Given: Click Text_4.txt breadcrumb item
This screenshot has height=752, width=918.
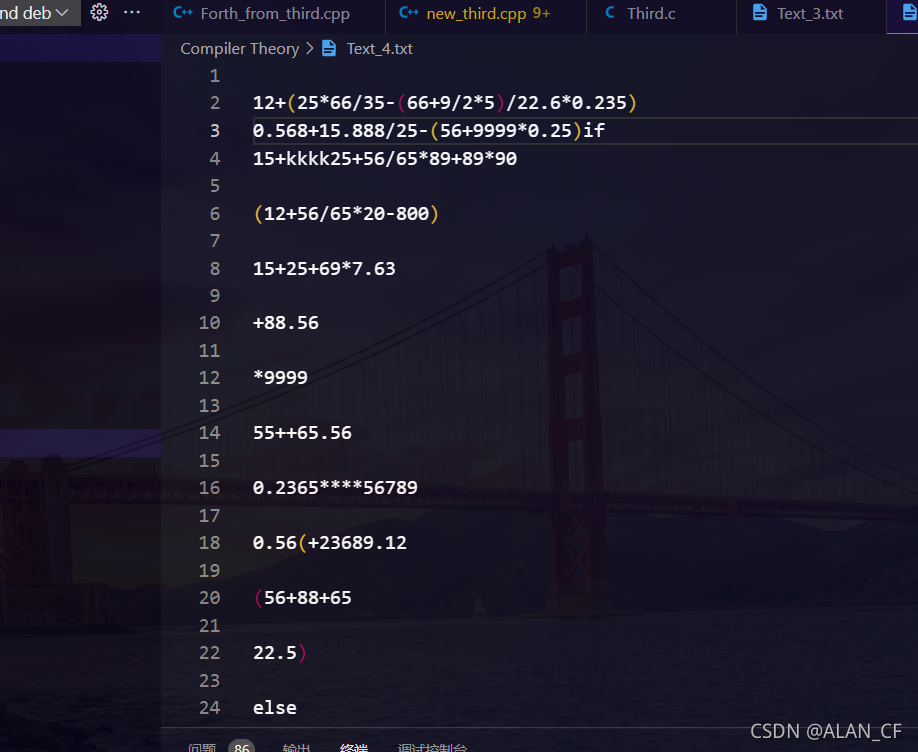Looking at the screenshot, I should point(379,49).
